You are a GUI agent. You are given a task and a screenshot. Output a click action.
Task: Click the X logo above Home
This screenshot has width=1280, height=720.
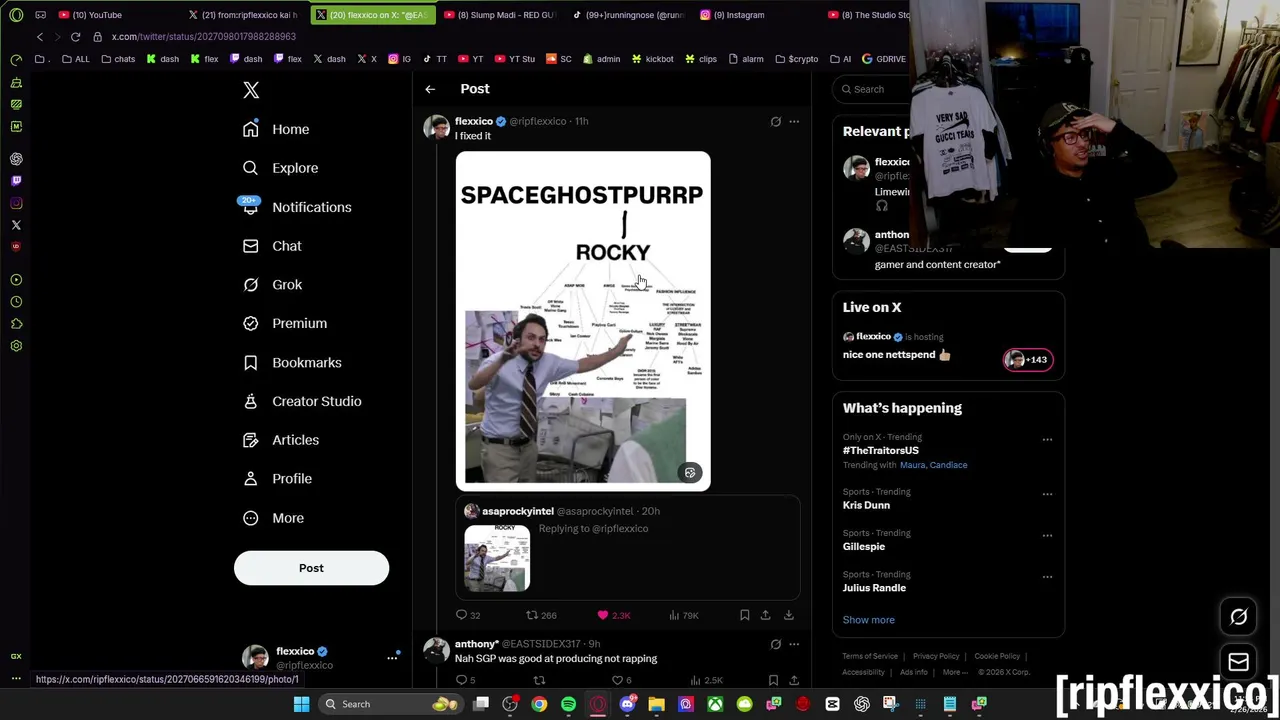tap(251, 90)
